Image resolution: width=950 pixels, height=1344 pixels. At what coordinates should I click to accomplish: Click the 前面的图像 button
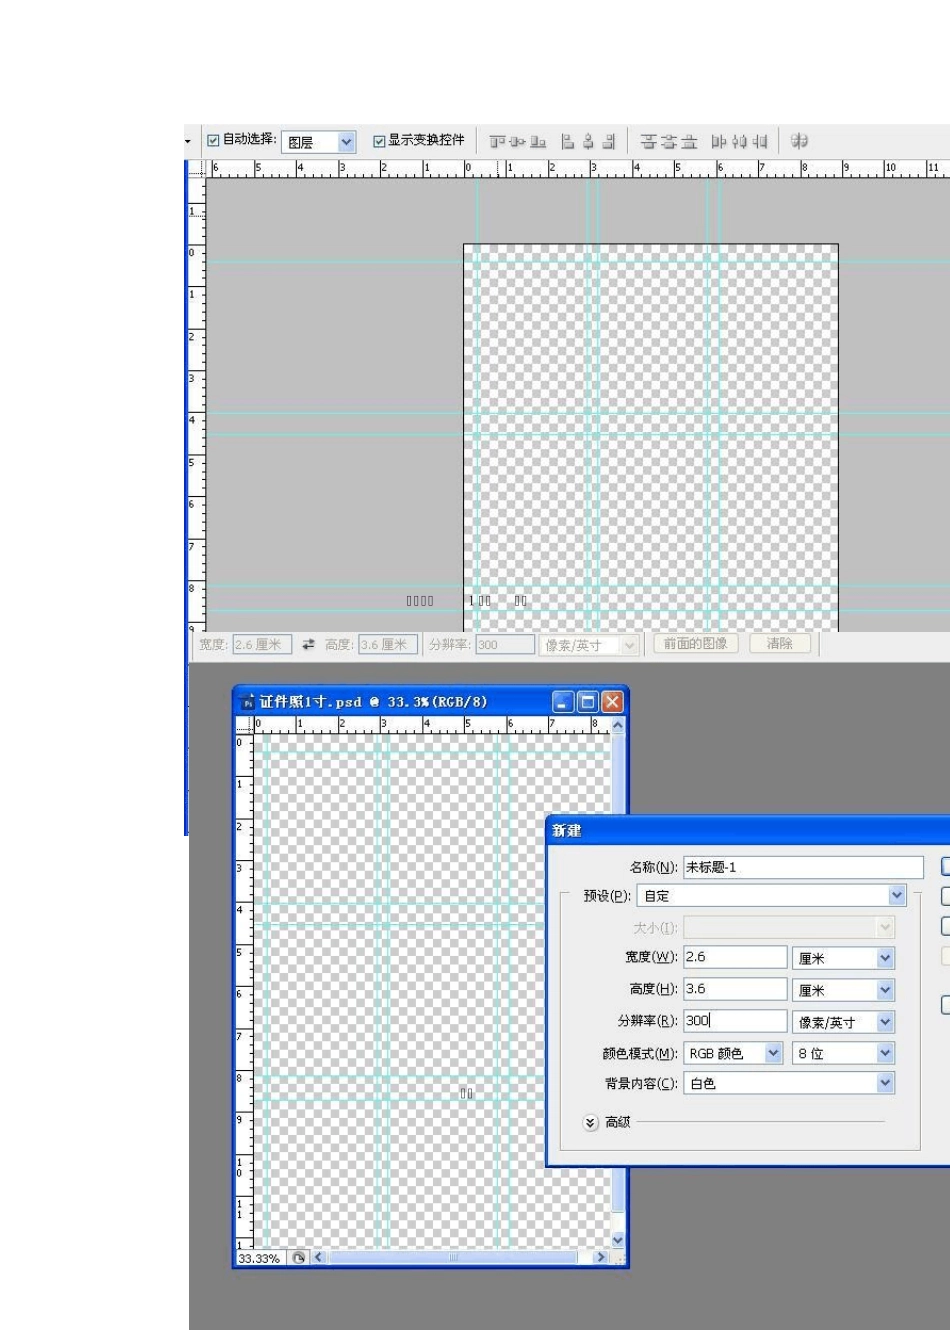coord(696,644)
